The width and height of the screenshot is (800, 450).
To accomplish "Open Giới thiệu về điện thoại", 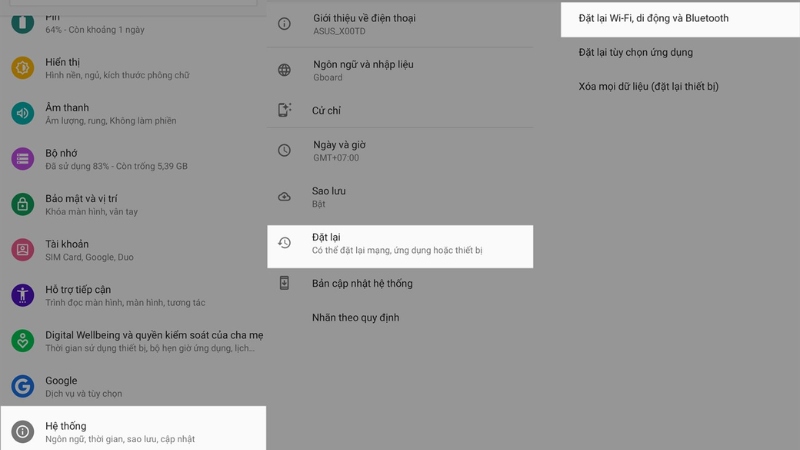I will point(363,24).
